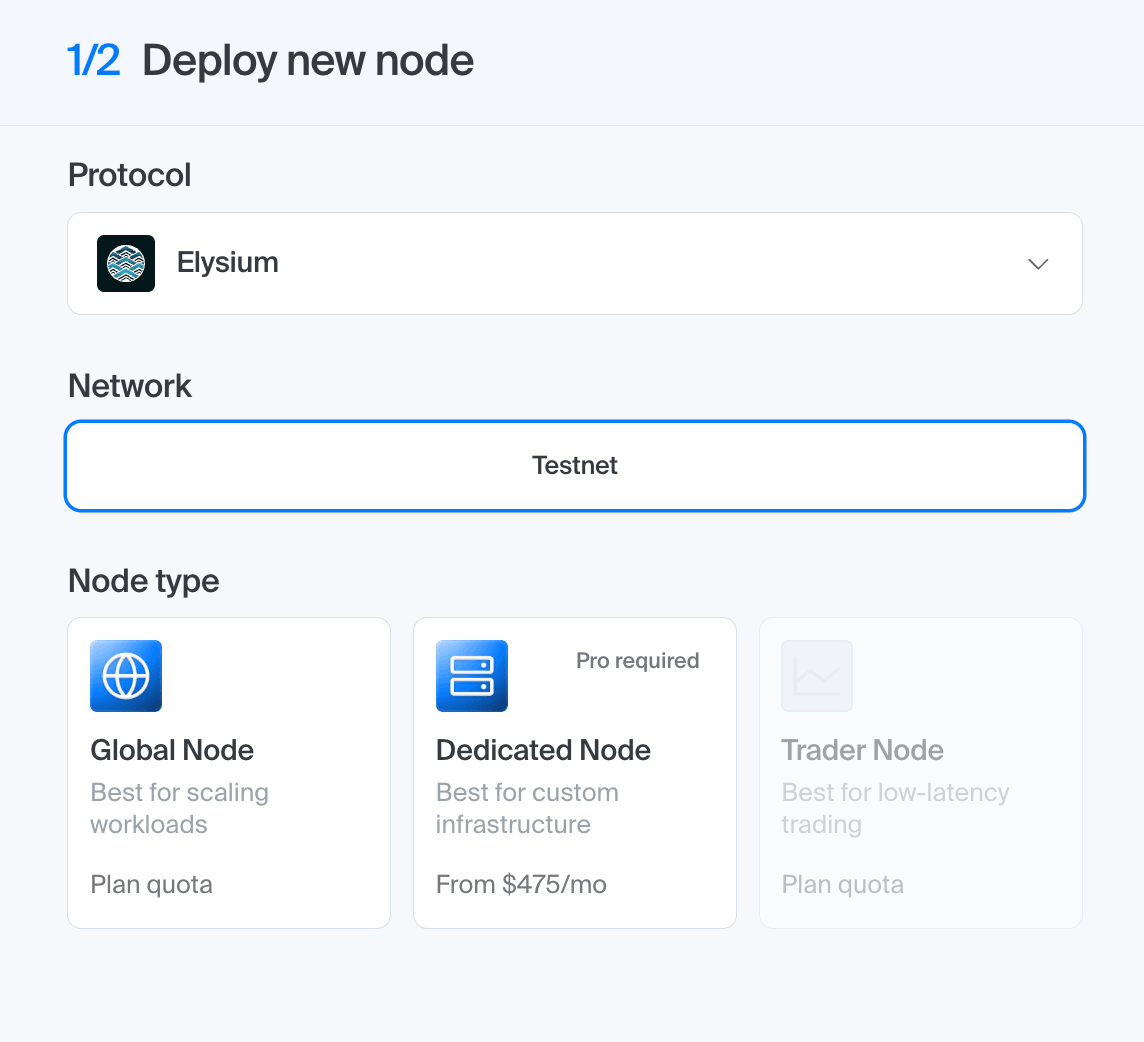Click 'From $475/mo' pricing text

[521, 884]
